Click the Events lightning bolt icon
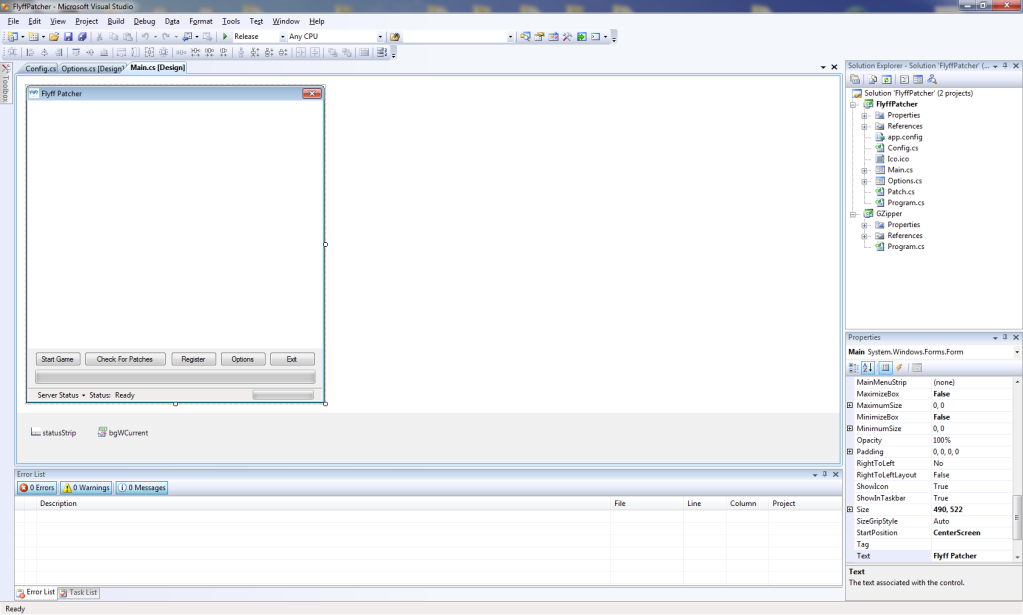This screenshot has height=615, width=1023. click(x=899, y=368)
